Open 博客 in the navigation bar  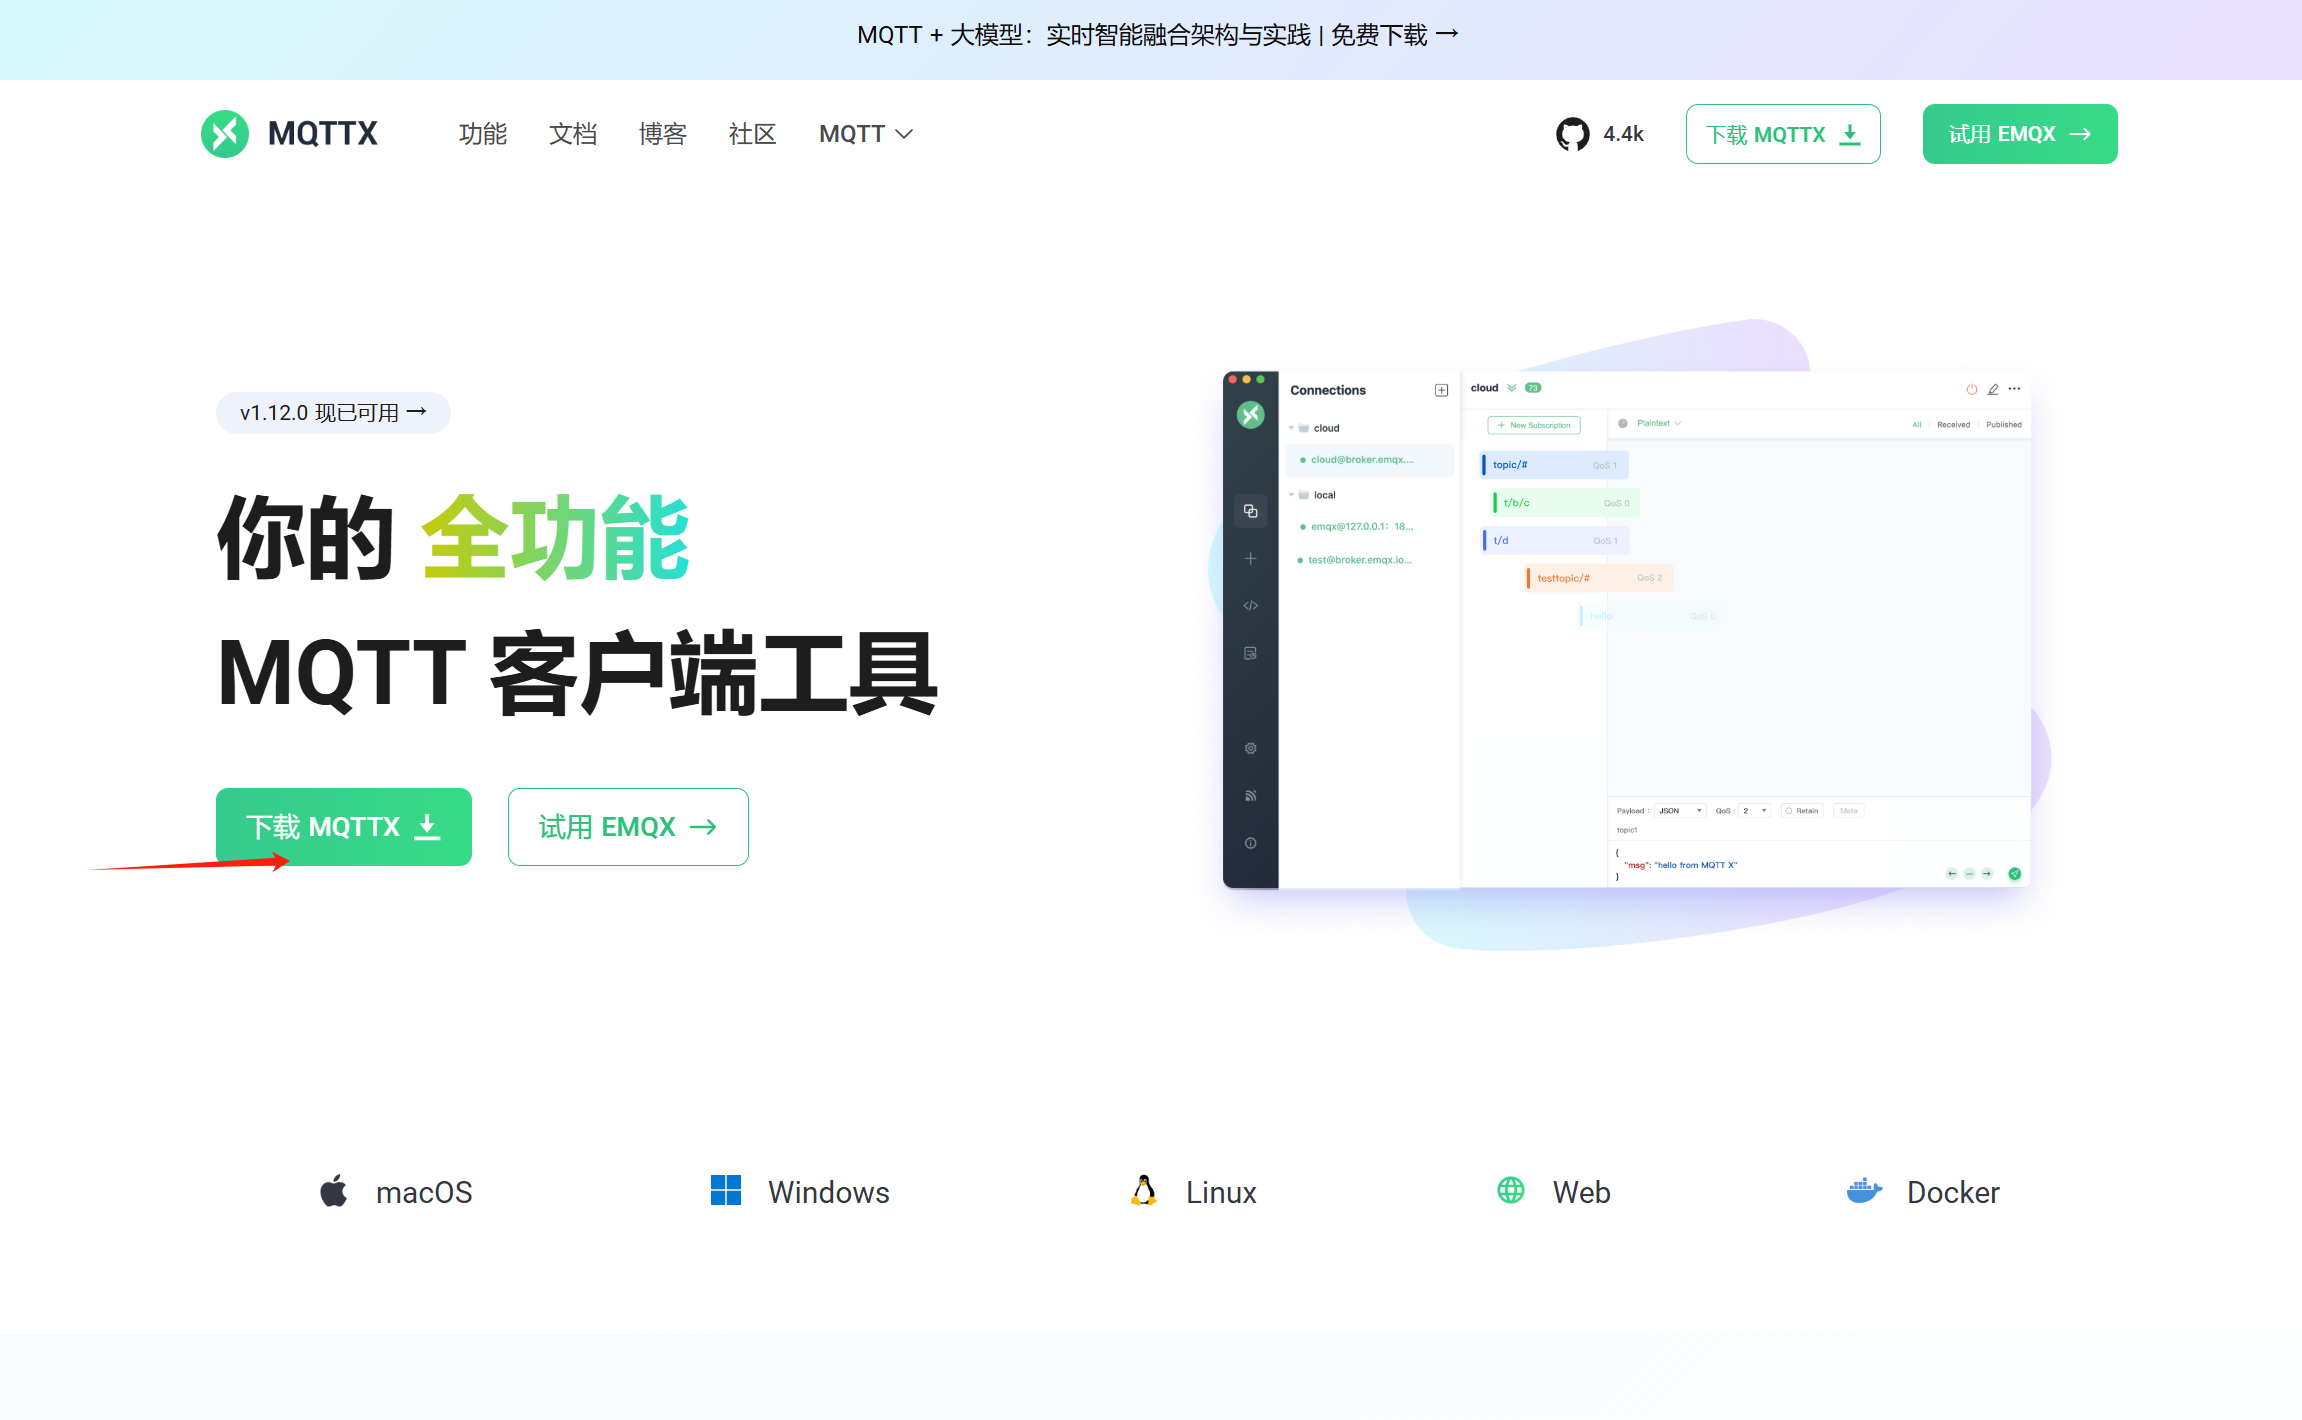tap(663, 134)
